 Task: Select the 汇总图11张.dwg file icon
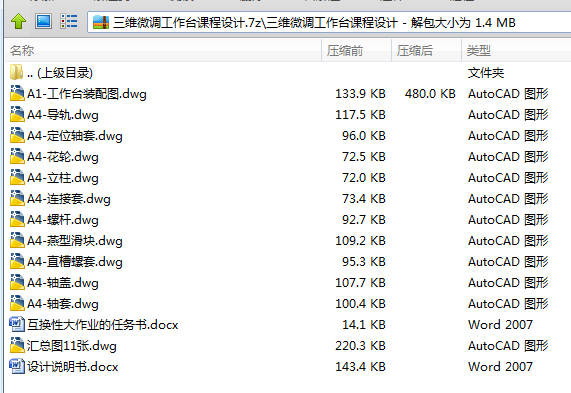click(17, 345)
